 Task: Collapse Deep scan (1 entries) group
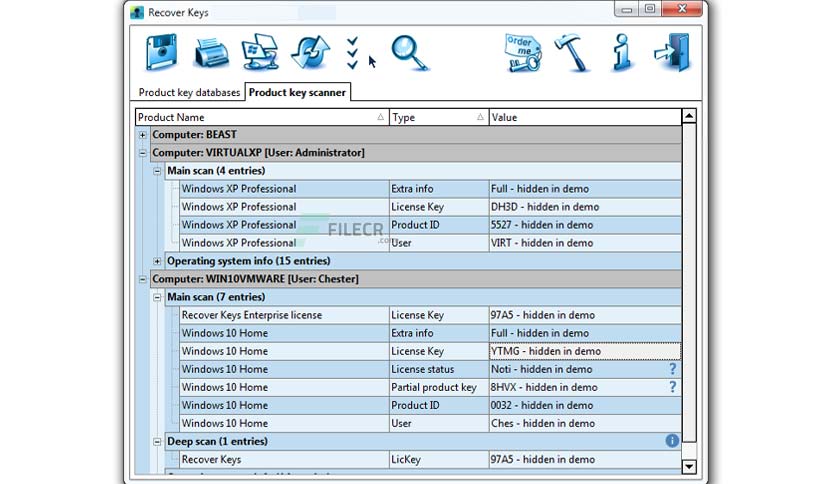click(x=157, y=442)
